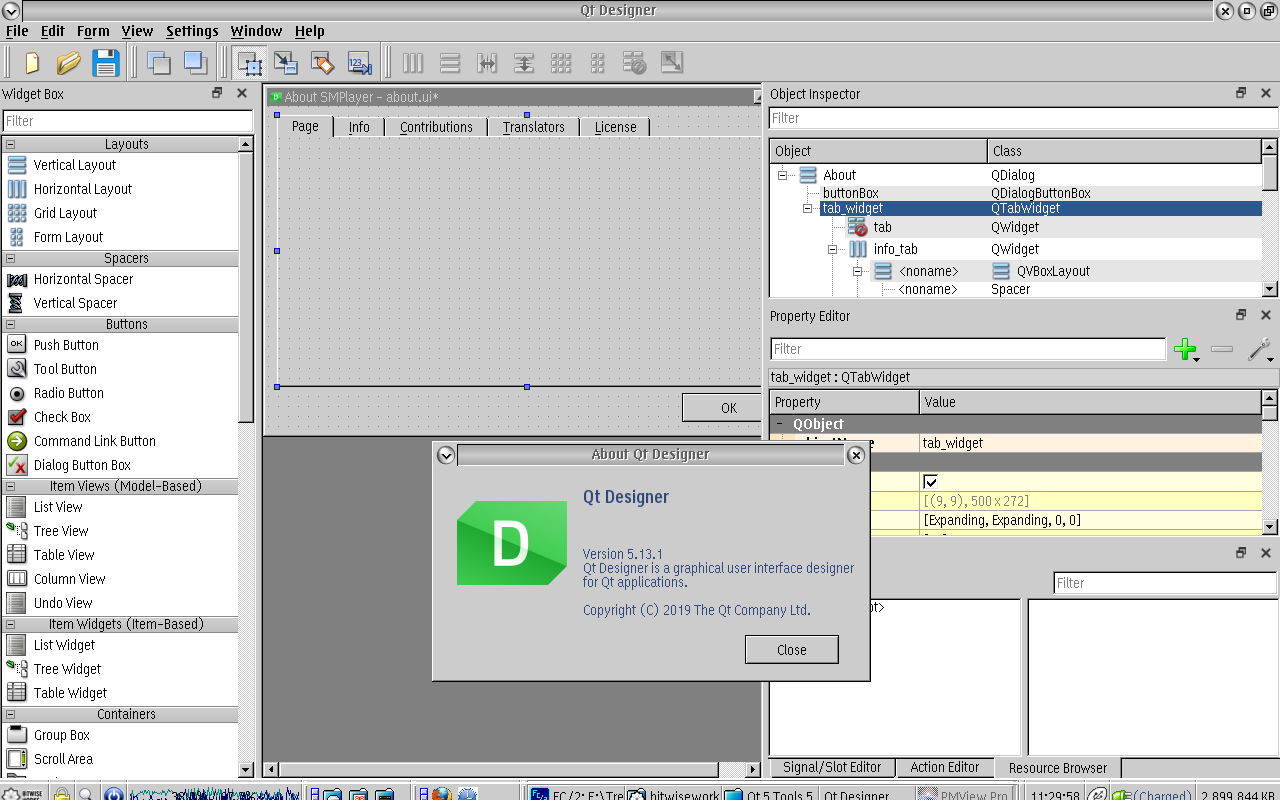Select the Dialog Button Box widget icon
1280x800 pixels.
pos(17,465)
